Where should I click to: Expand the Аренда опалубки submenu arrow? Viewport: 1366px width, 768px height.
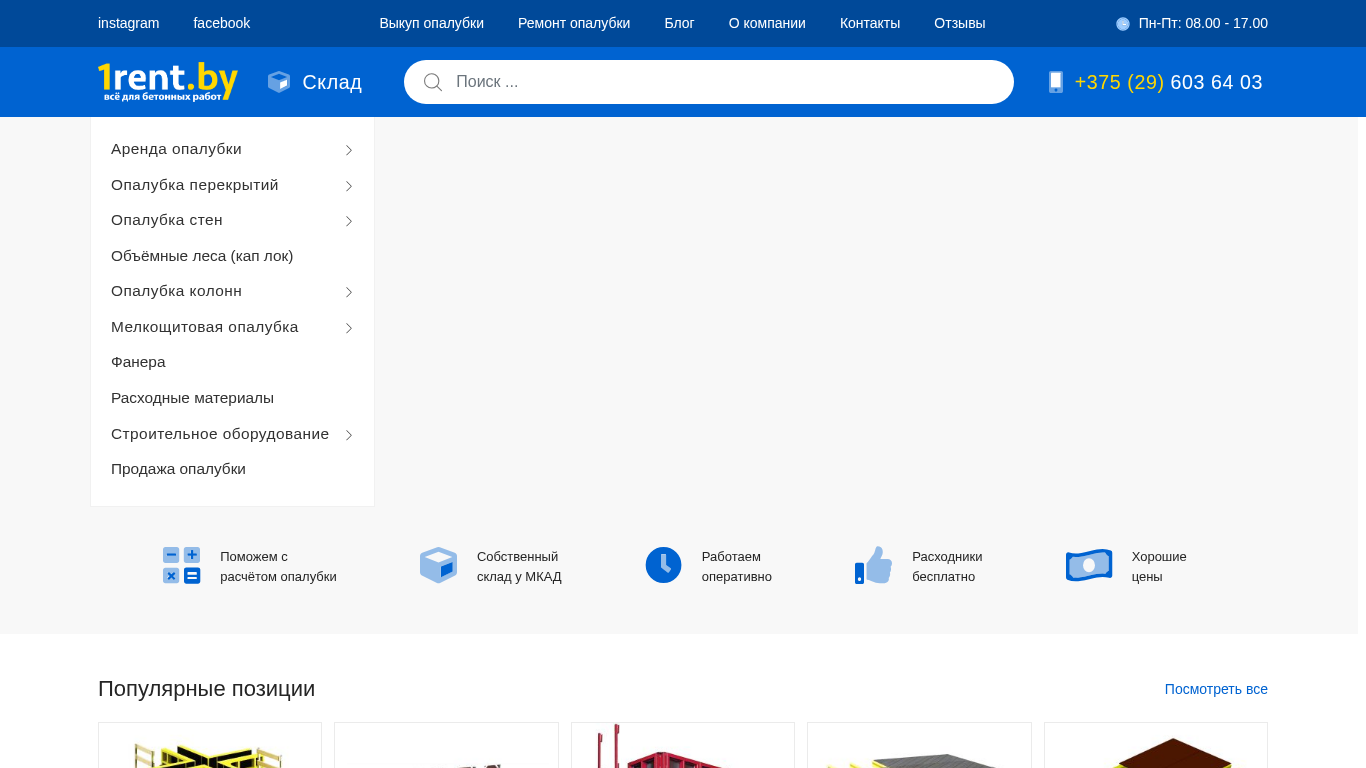pyautogui.click(x=349, y=150)
